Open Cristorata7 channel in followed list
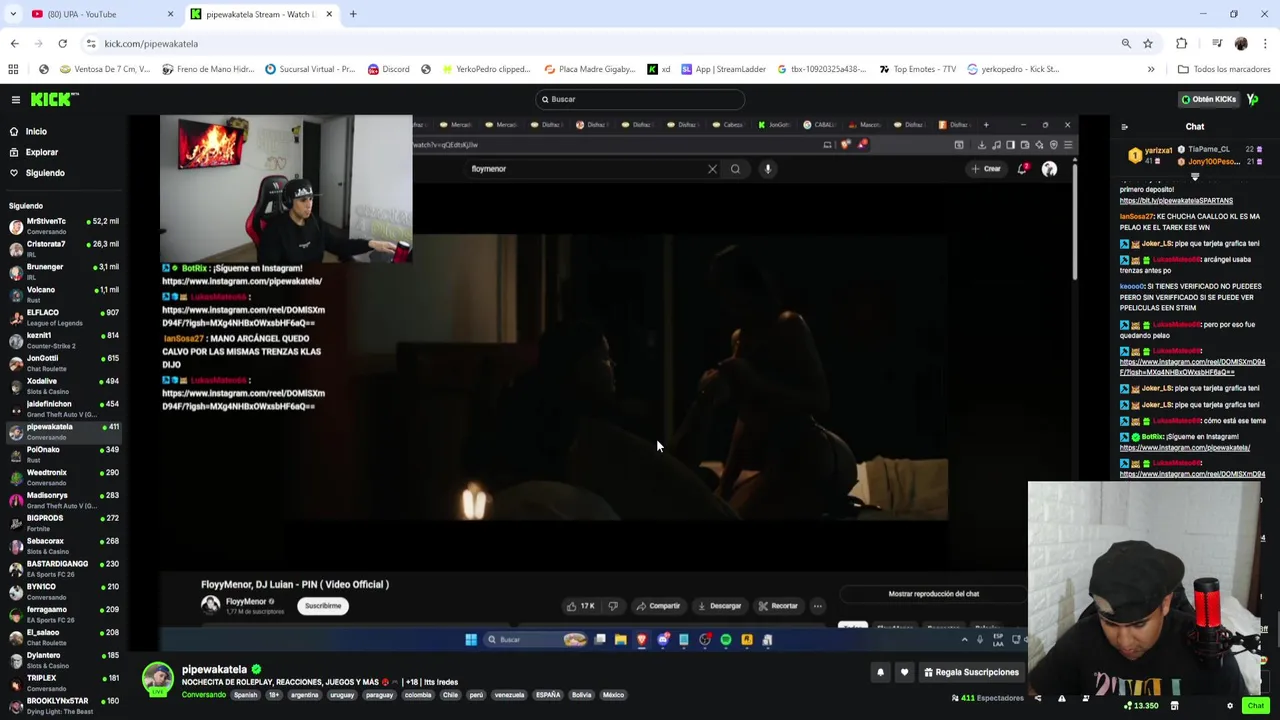The image size is (1280, 720). point(62,249)
